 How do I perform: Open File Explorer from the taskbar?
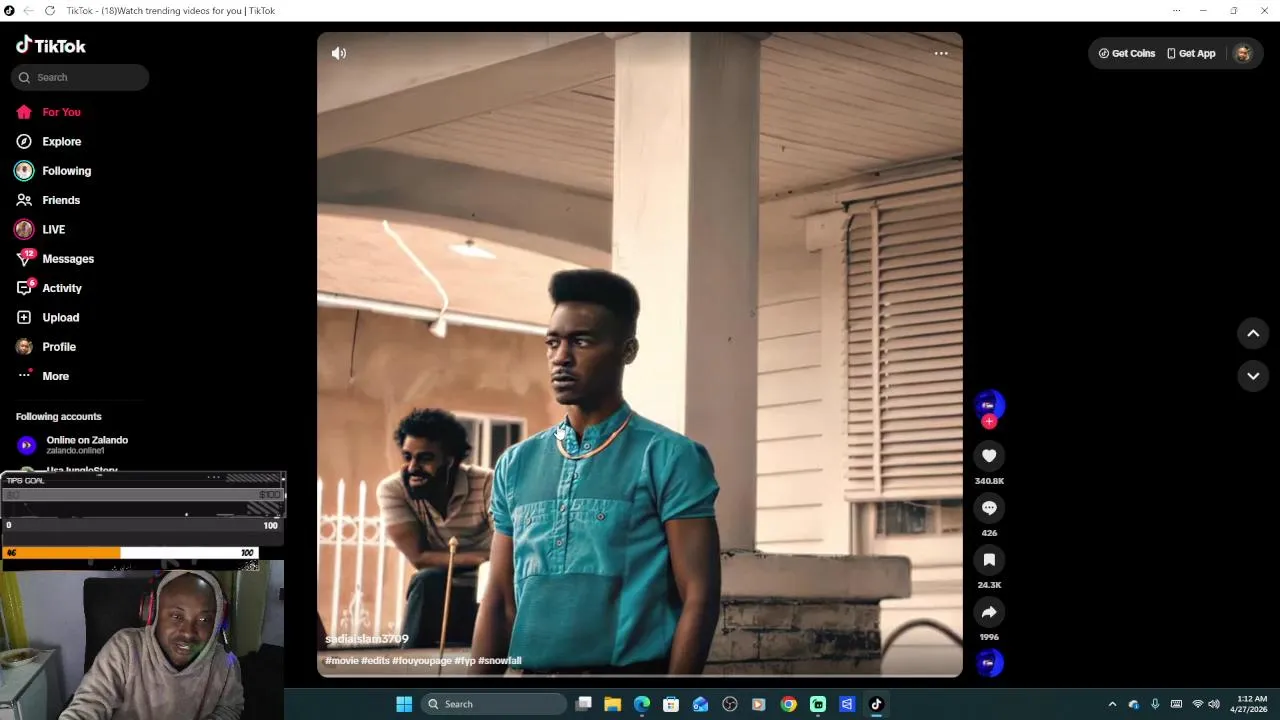(613, 704)
